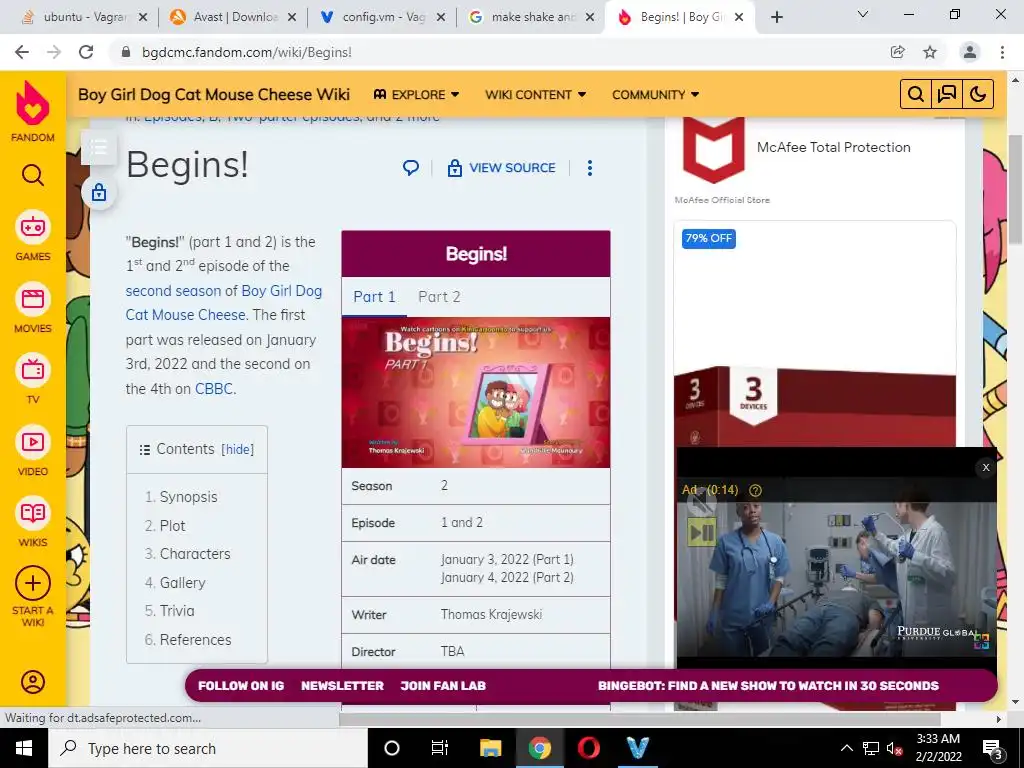Mute toggle on the video ad

[700, 503]
